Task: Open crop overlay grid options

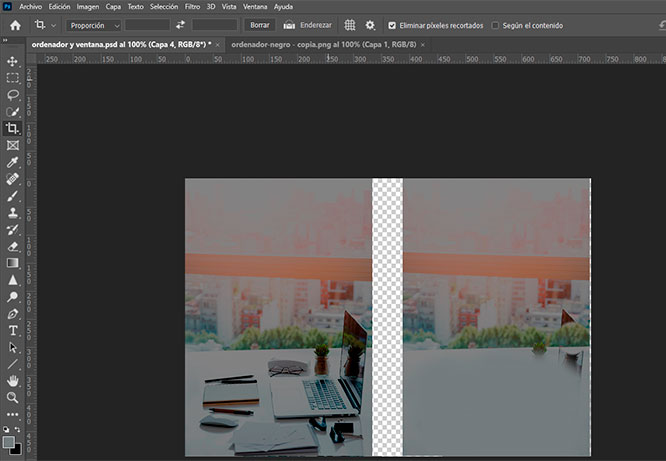Action: pos(350,25)
